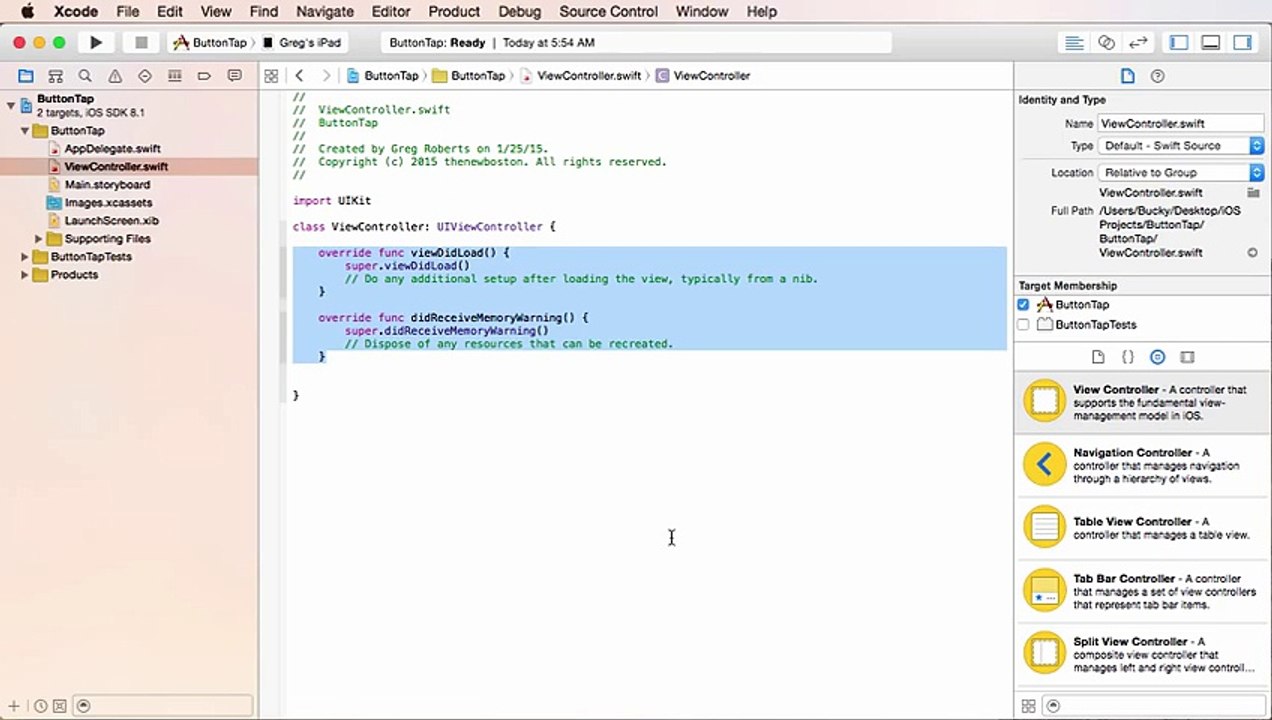Edit the Name field ViewController.swift

(x=1181, y=124)
